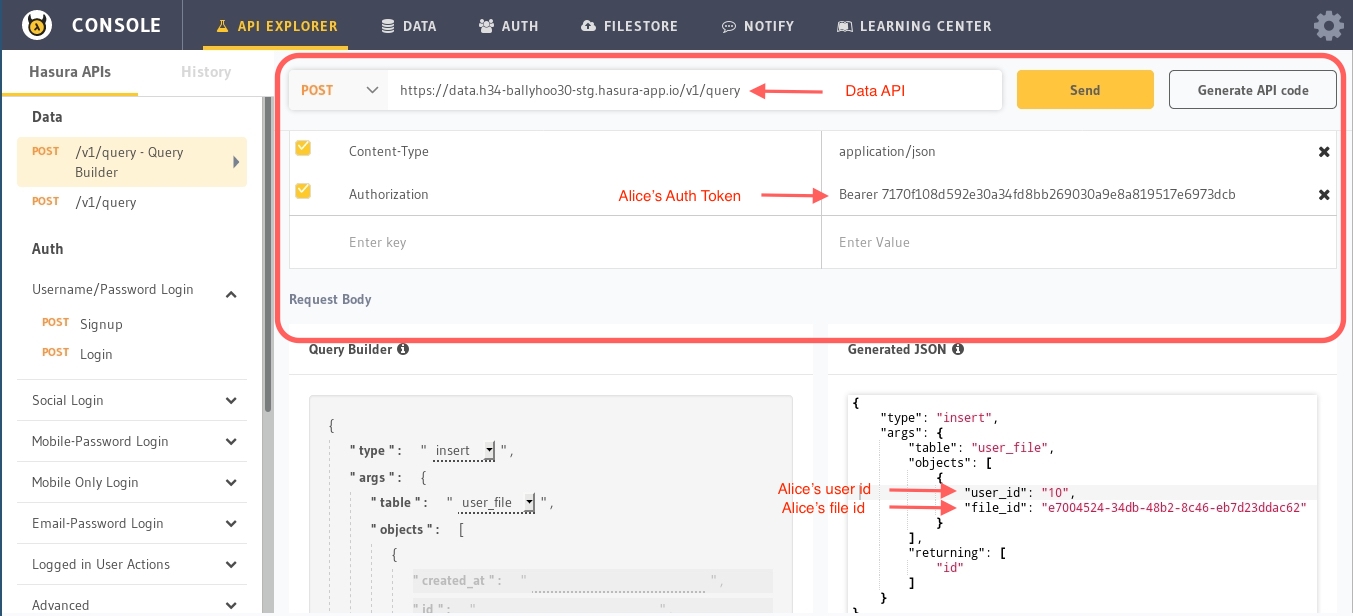This screenshot has height=616, width=1353.
Task: Select the History sidebar tab
Action: tap(205, 72)
